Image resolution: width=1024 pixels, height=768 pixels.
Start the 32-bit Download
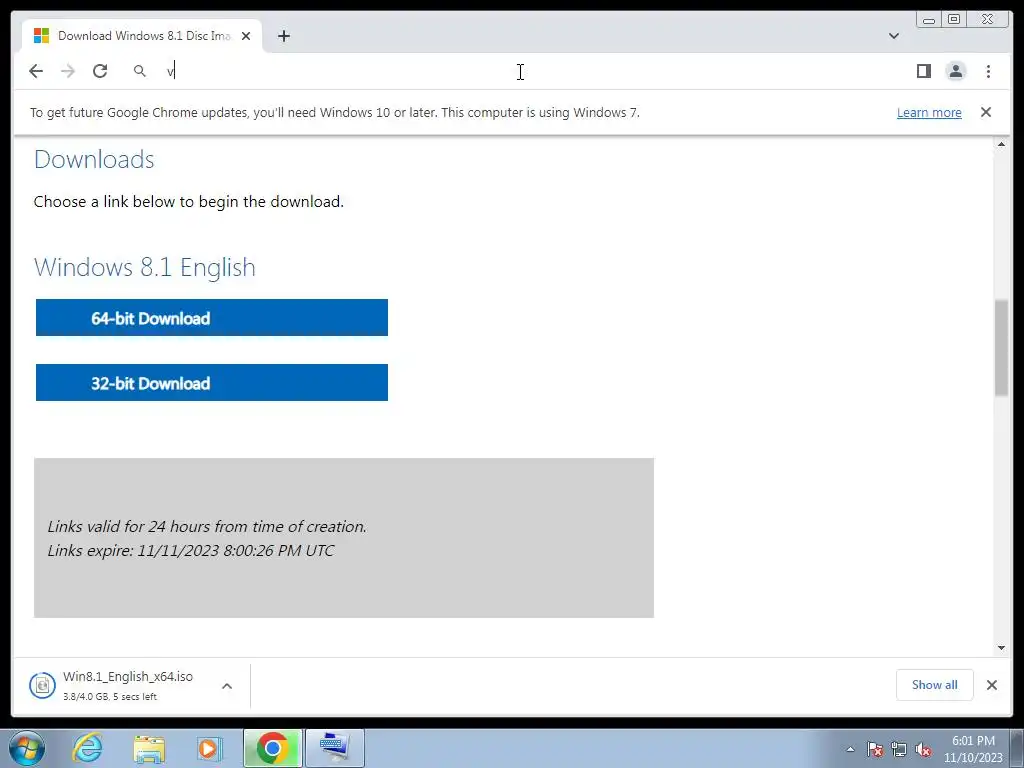tap(212, 382)
